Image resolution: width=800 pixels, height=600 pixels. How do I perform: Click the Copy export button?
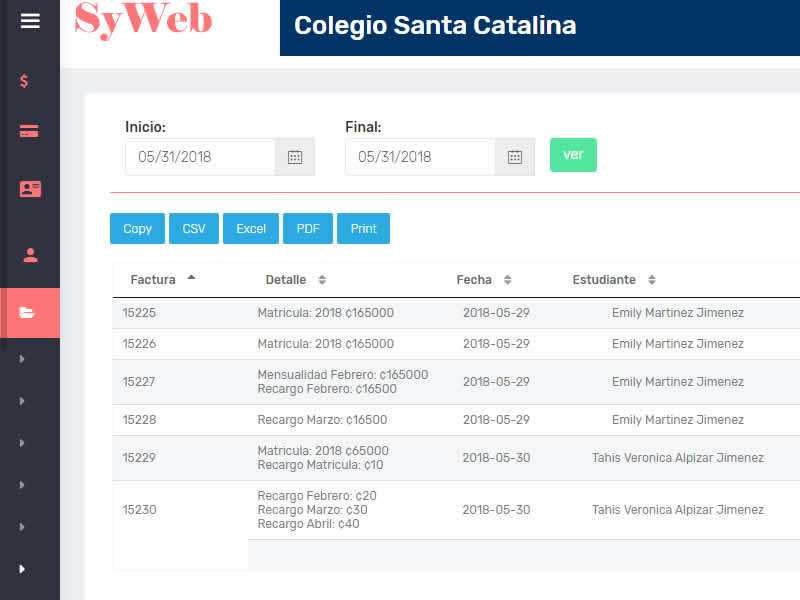137,229
